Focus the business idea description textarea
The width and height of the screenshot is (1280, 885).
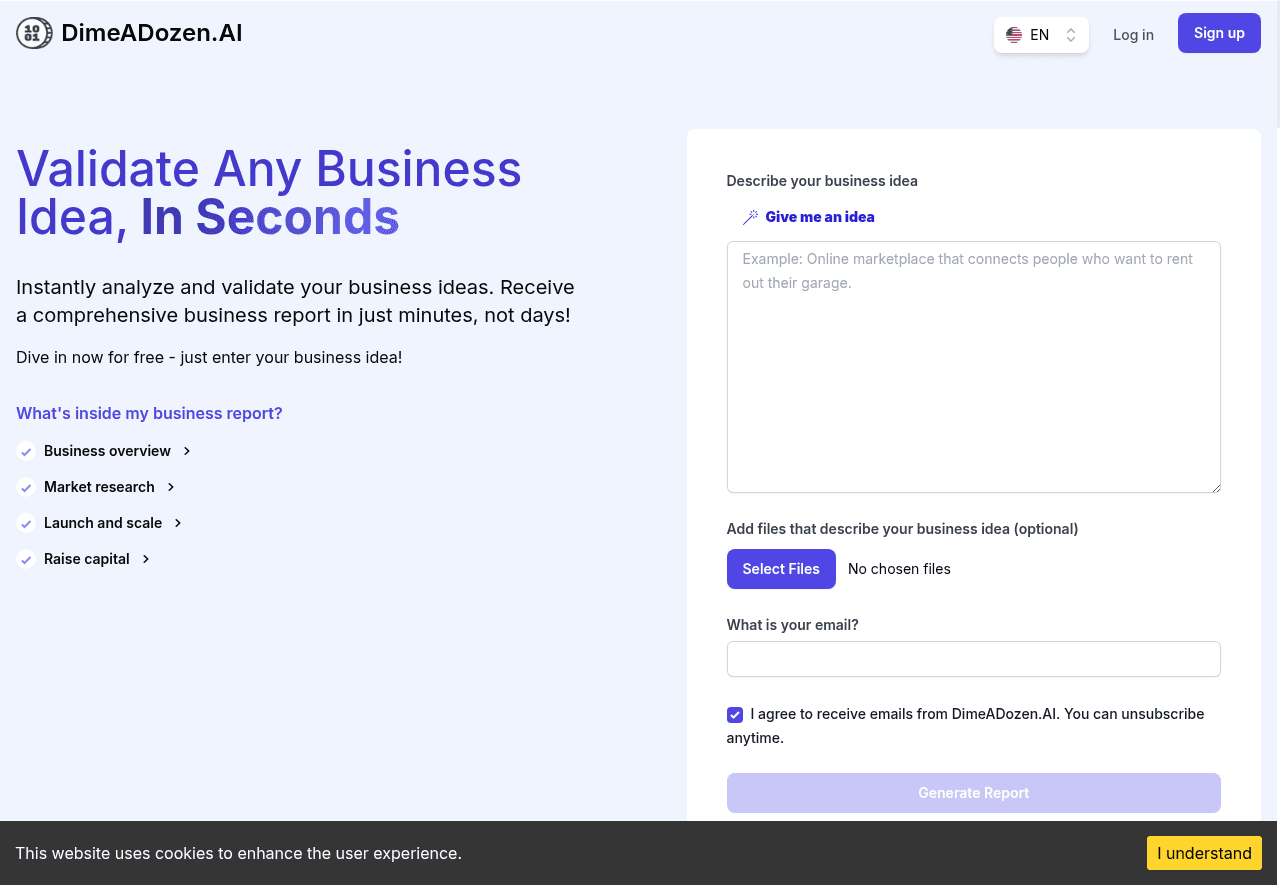click(973, 367)
